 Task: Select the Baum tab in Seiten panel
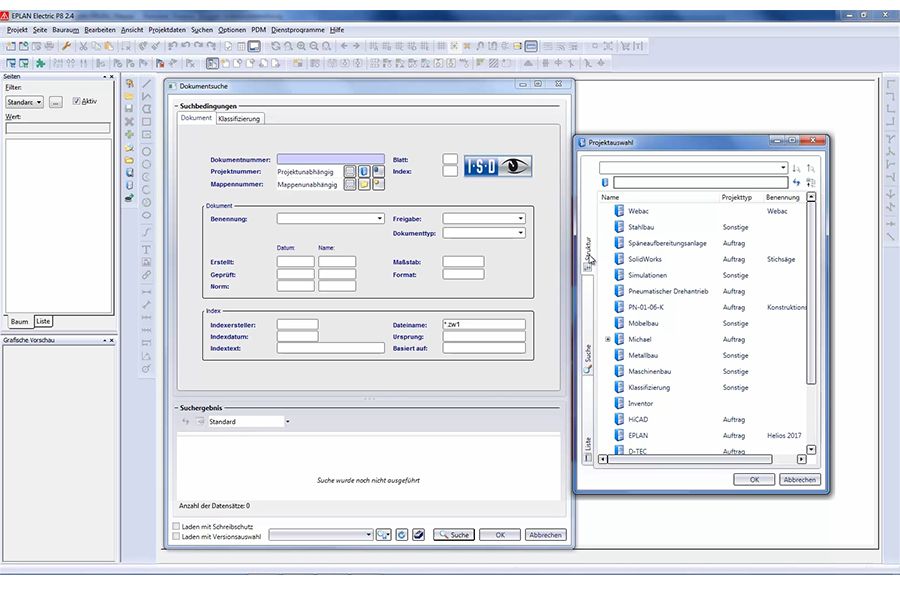coord(19,322)
